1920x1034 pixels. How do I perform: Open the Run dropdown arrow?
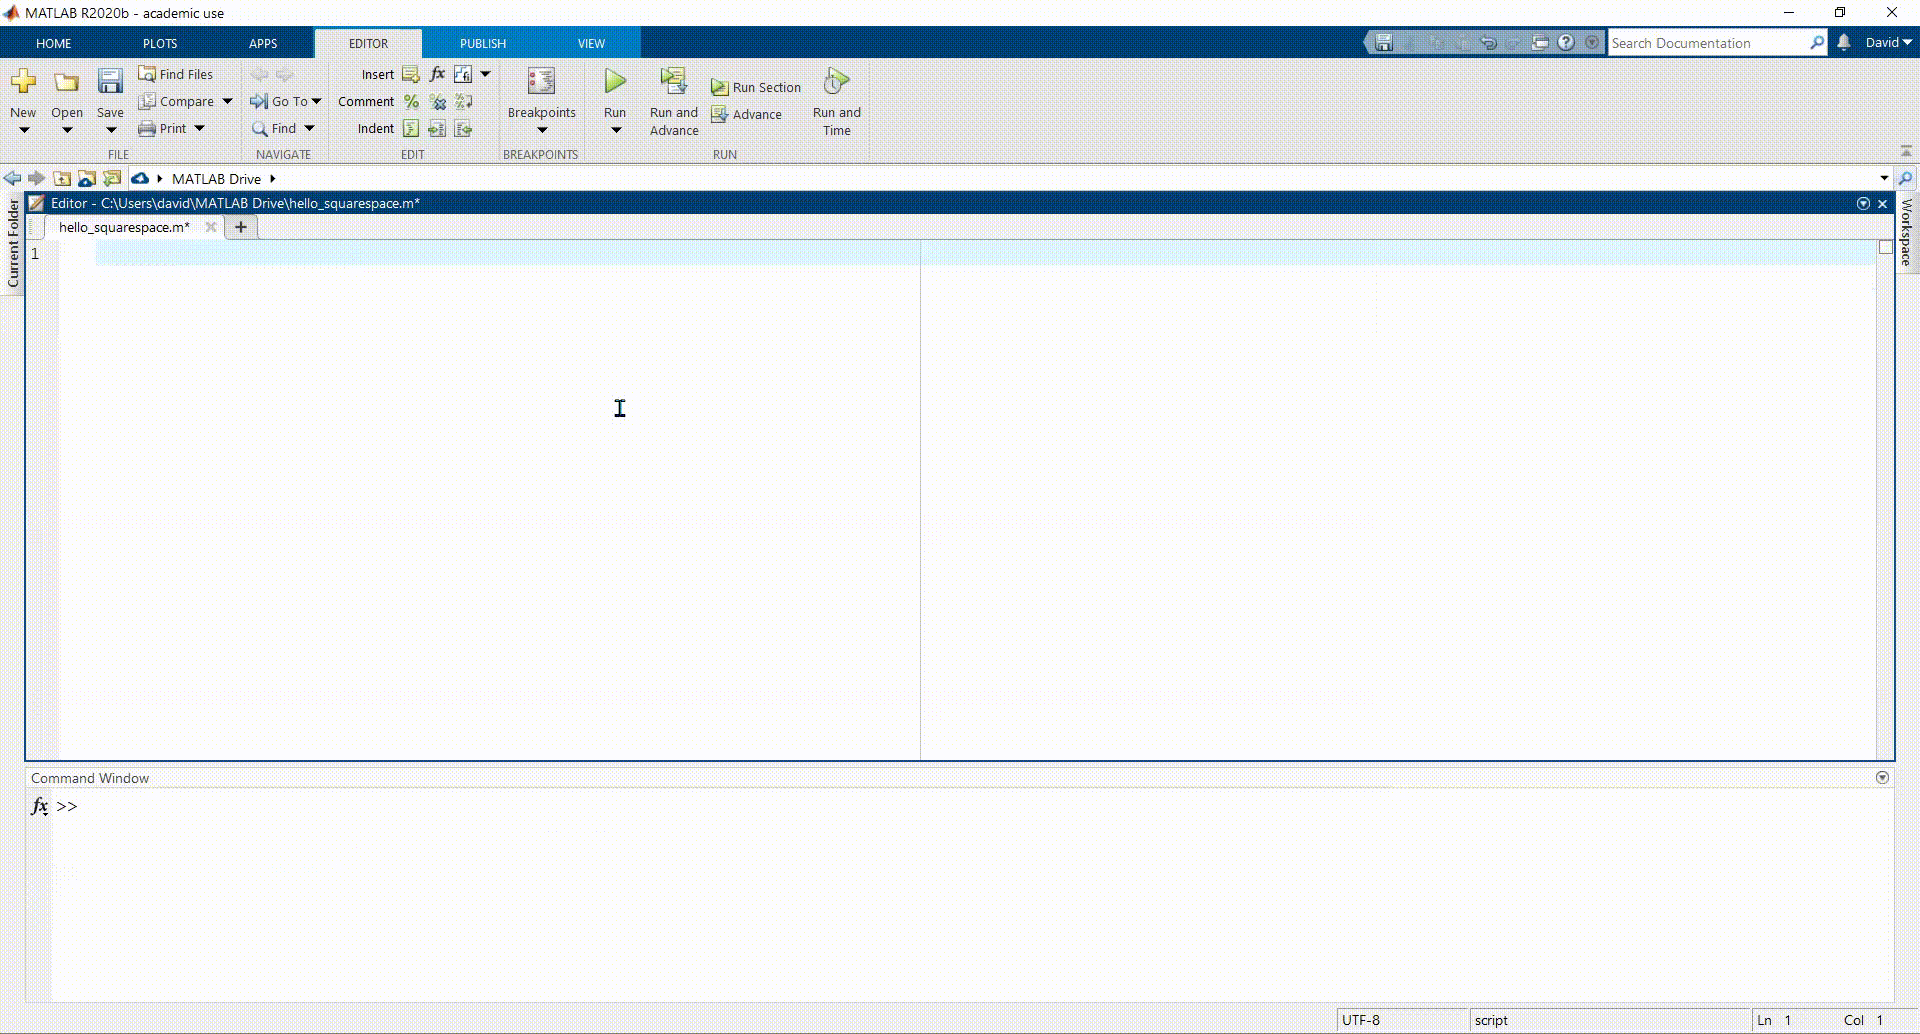[616, 130]
